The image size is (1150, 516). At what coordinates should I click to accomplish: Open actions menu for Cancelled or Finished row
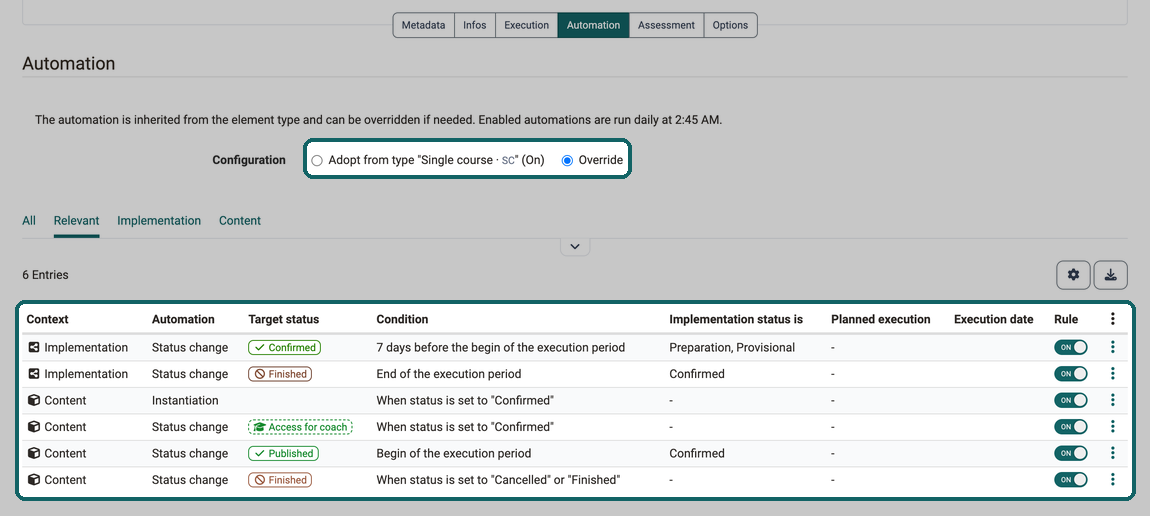[1113, 479]
